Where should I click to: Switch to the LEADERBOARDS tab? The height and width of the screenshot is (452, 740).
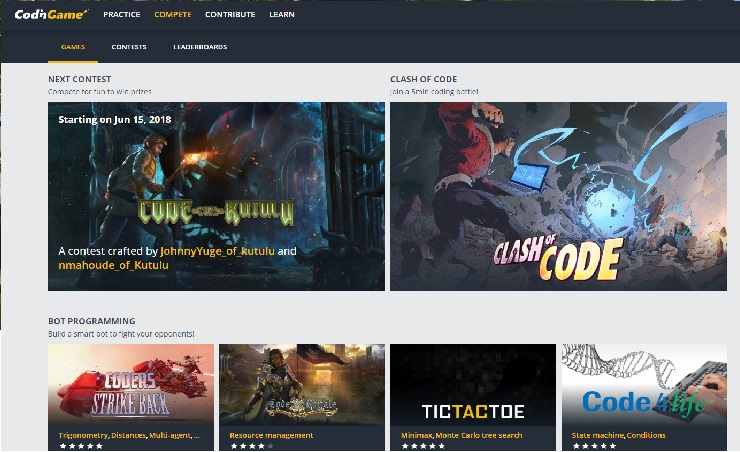tap(200, 47)
